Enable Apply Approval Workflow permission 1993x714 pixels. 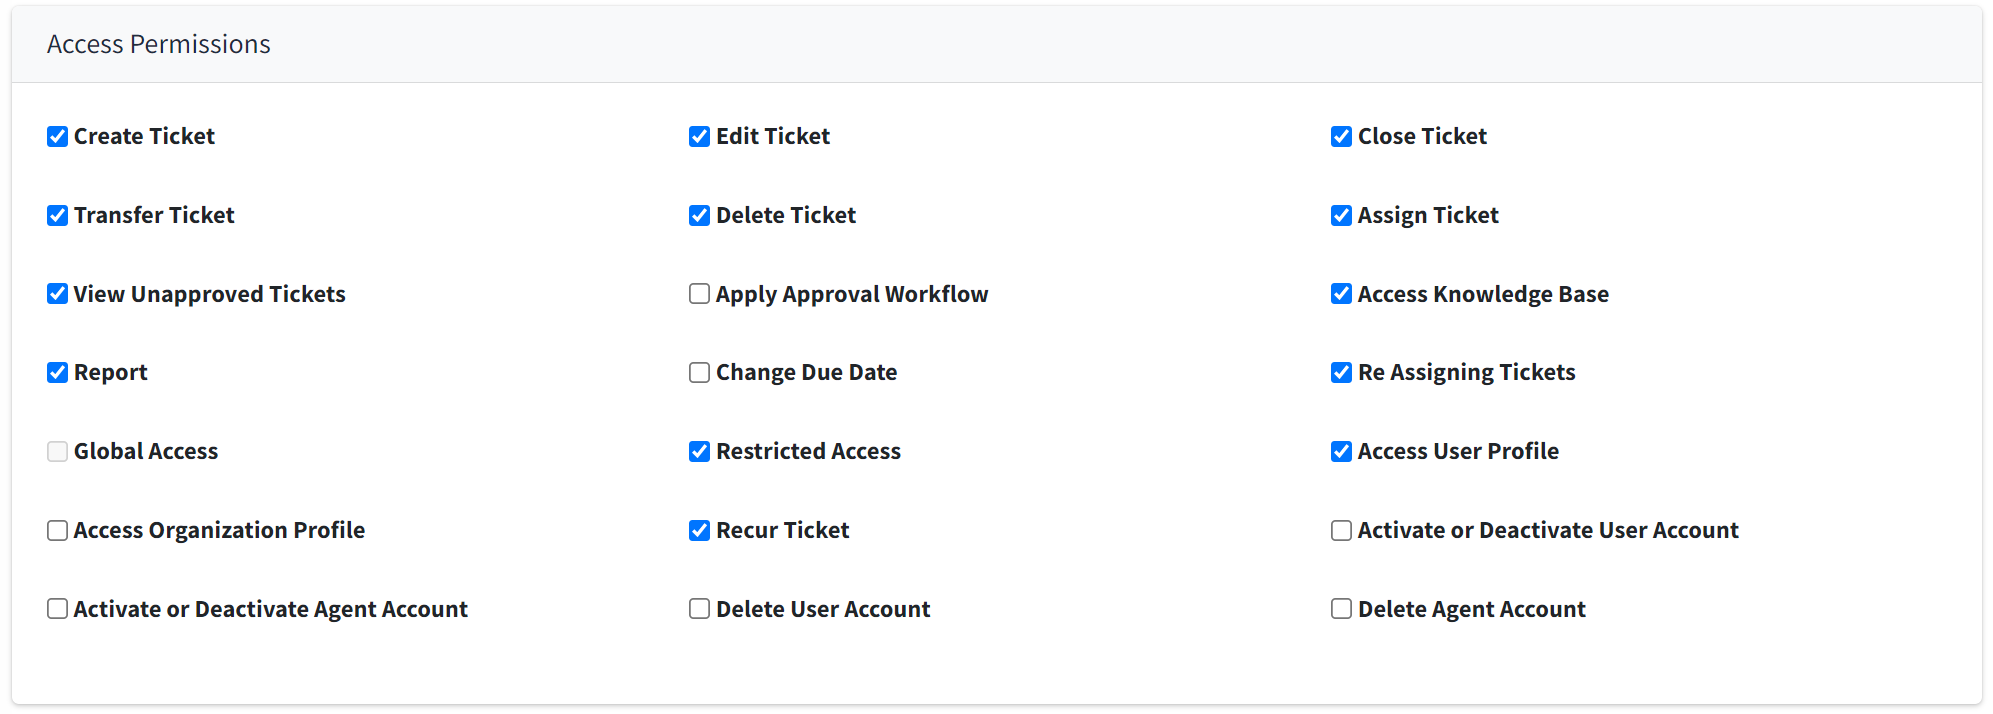pyautogui.click(x=700, y=294)
